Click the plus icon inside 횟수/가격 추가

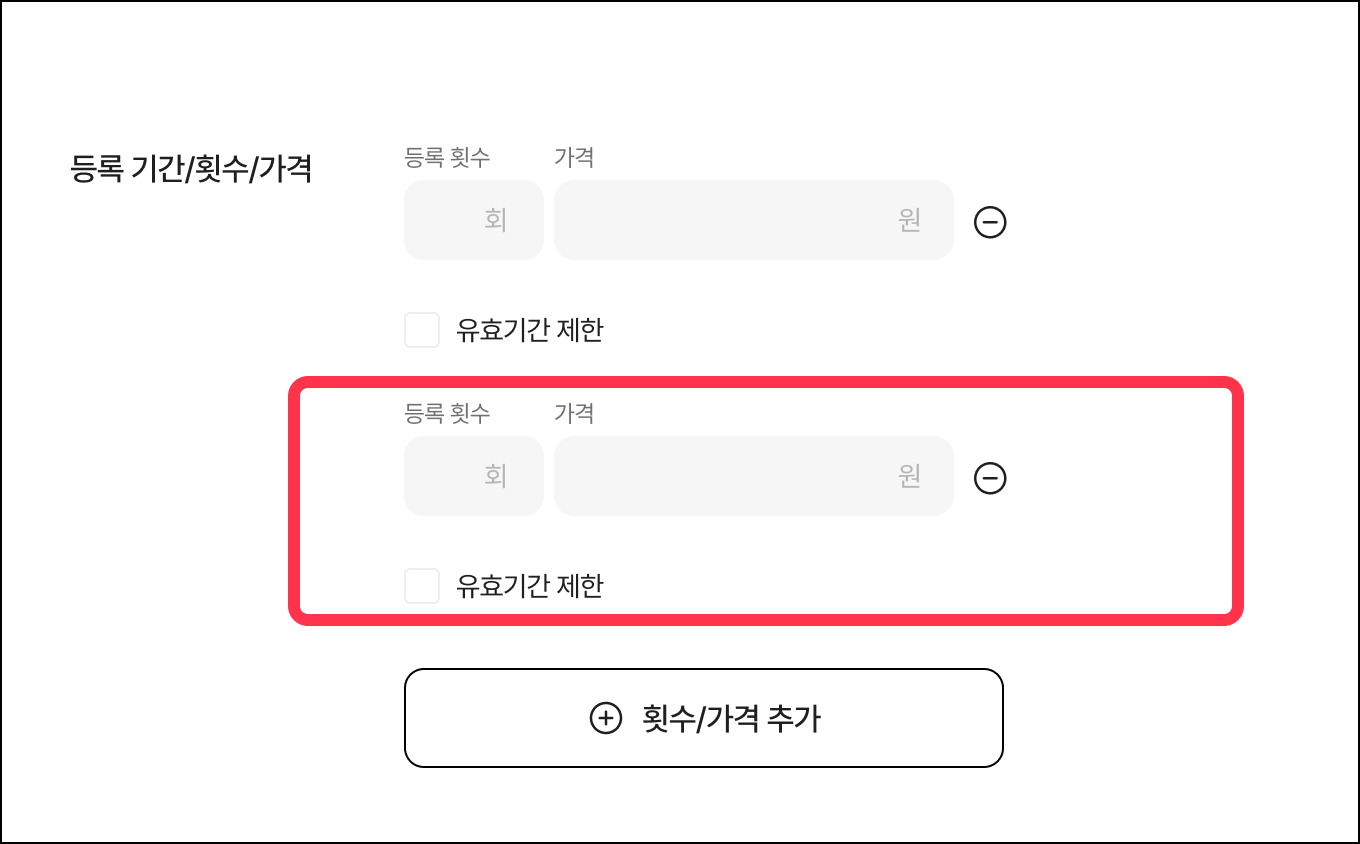(605, 718)
